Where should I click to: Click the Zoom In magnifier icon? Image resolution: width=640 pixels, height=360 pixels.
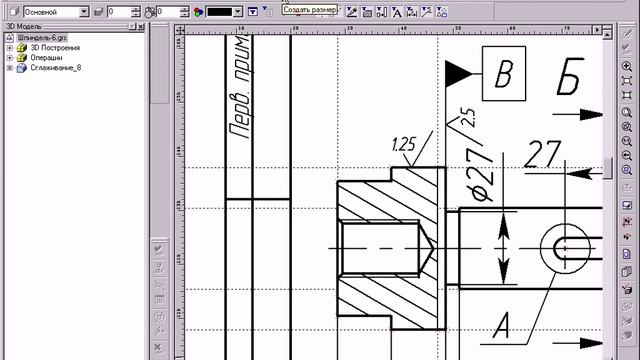[627, 66]
